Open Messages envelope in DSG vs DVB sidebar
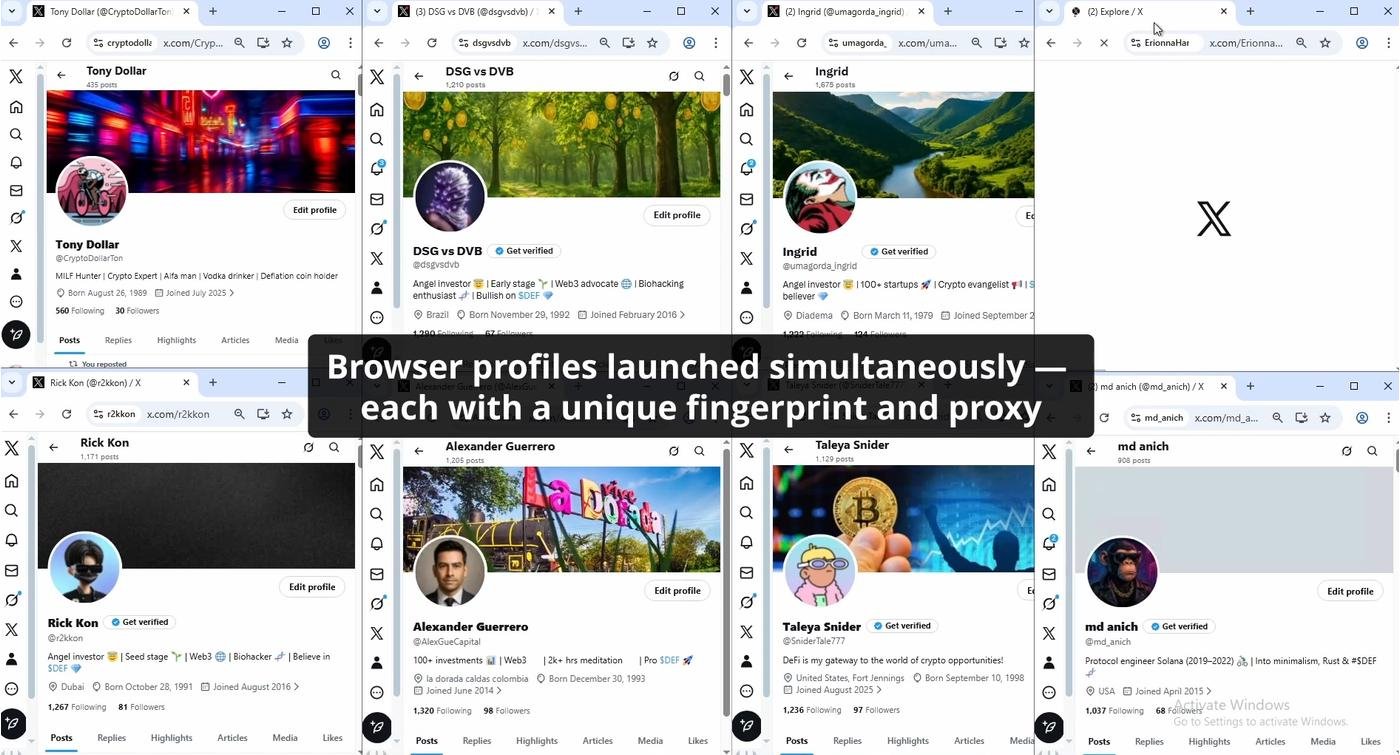 (377, 199)
